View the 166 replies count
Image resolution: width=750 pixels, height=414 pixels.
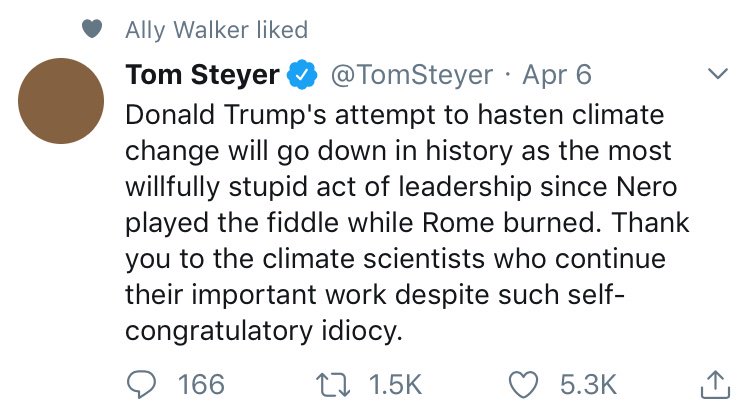click(x=201, y=385)
